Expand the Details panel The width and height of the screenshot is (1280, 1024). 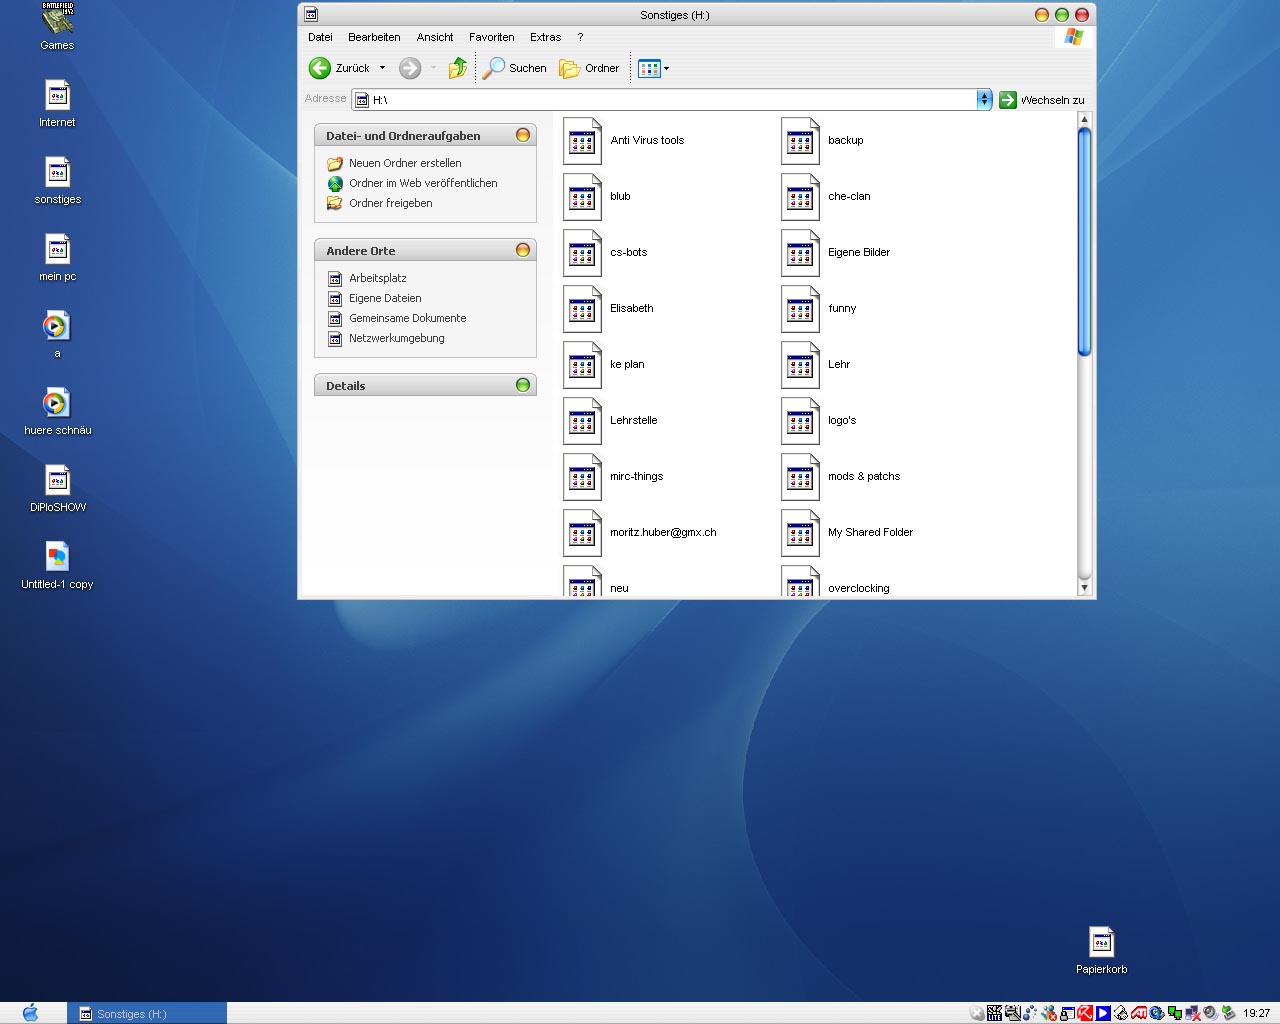522,385
